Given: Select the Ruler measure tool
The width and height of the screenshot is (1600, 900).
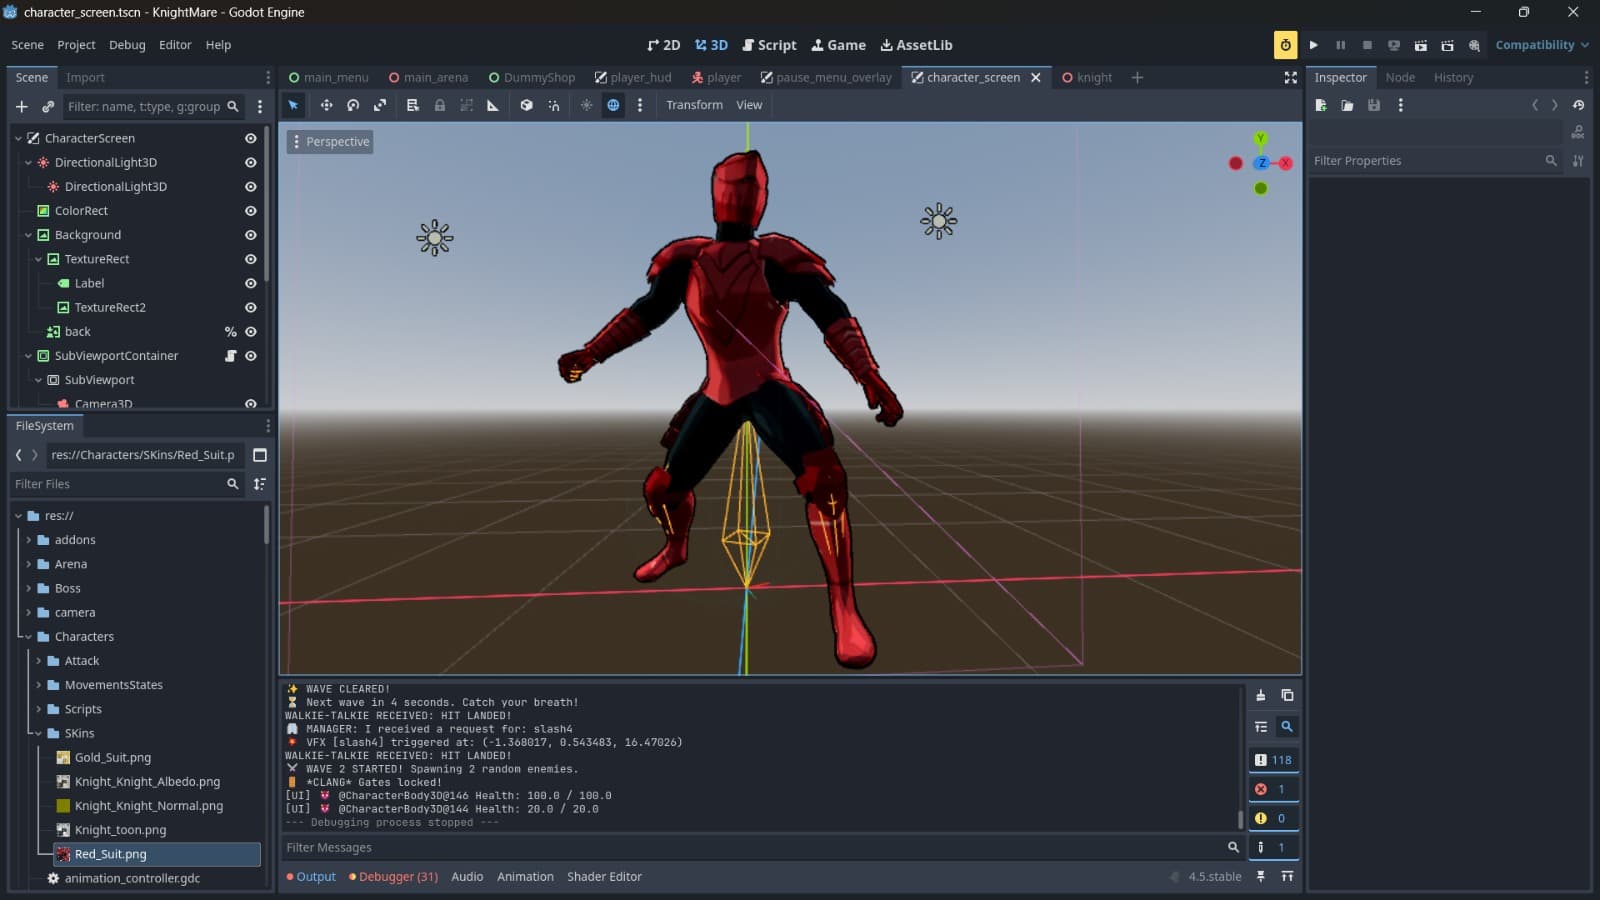Looking at the screenshot, I should coord(493,105).
